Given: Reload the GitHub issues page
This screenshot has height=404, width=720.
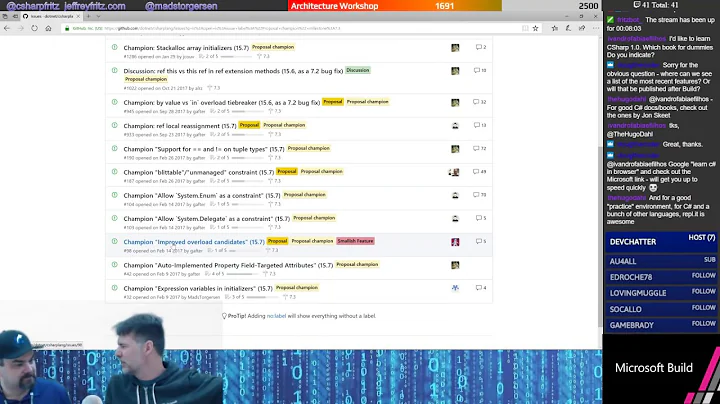Looking at the screenshot, I should point(34,28).
